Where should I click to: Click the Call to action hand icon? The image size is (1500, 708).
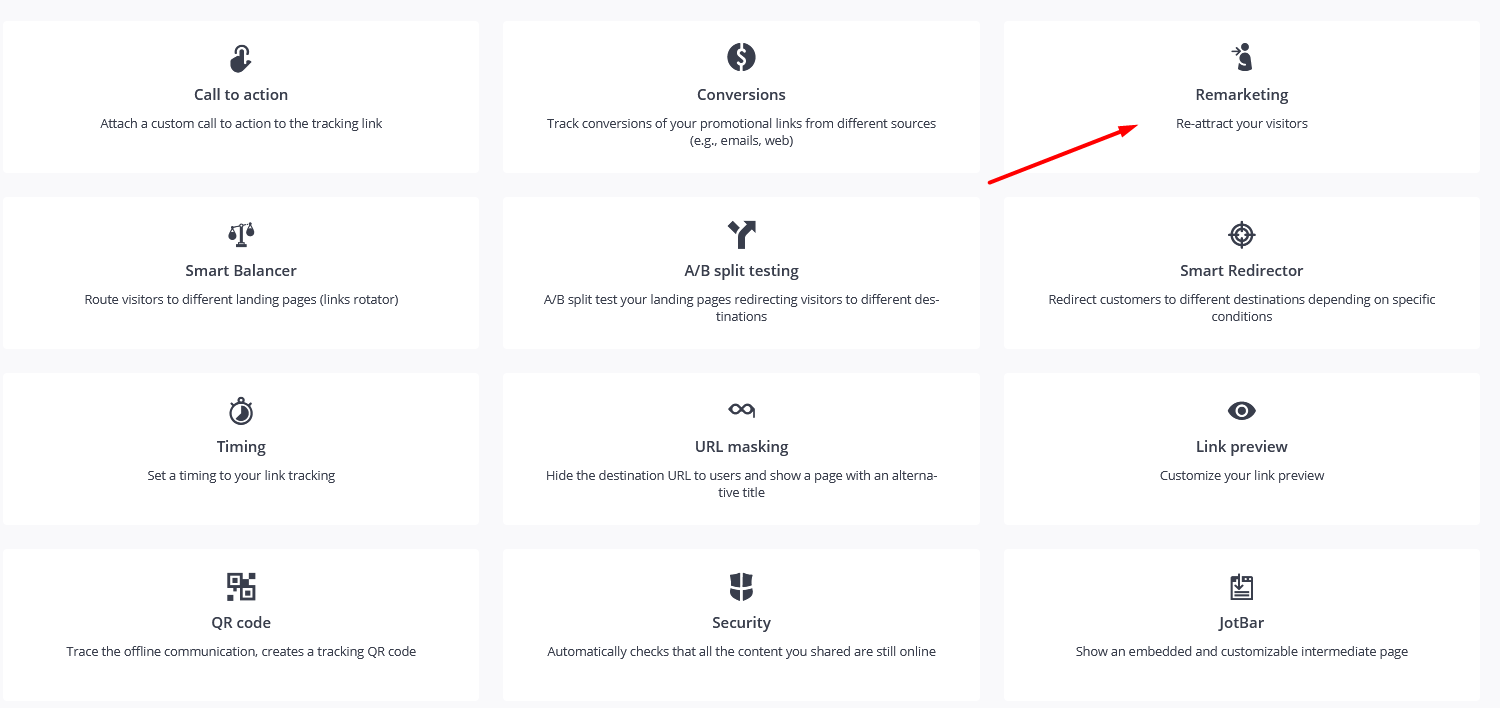[241, 58]
